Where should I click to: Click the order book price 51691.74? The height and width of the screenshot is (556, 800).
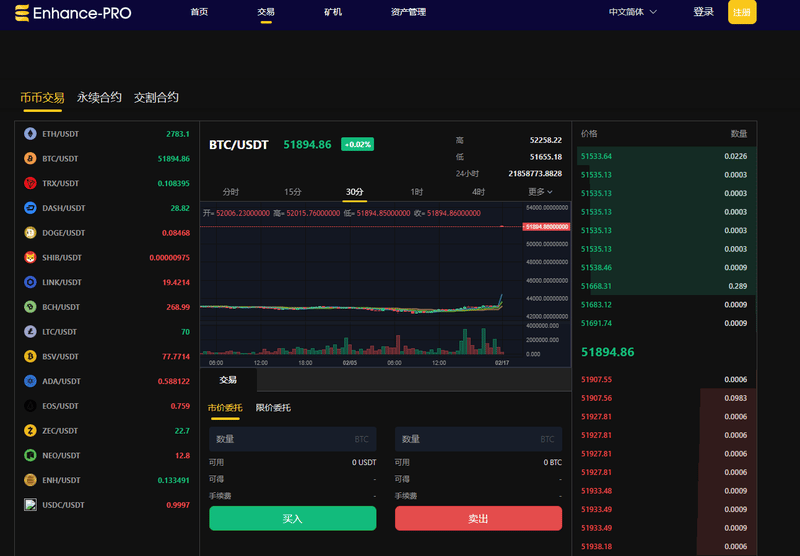click(596, 323)
